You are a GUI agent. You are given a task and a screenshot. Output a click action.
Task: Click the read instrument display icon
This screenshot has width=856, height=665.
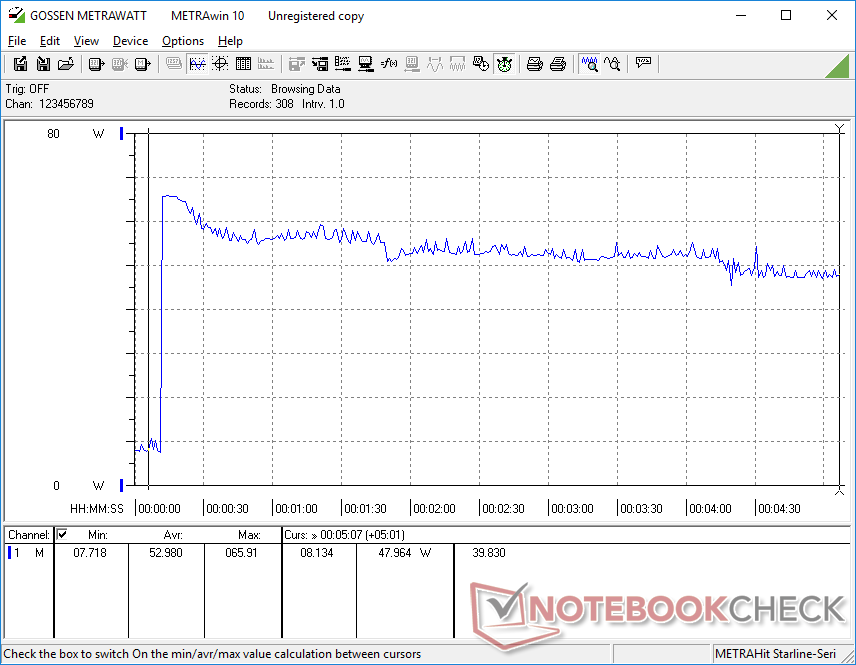(x=96, y=64)
